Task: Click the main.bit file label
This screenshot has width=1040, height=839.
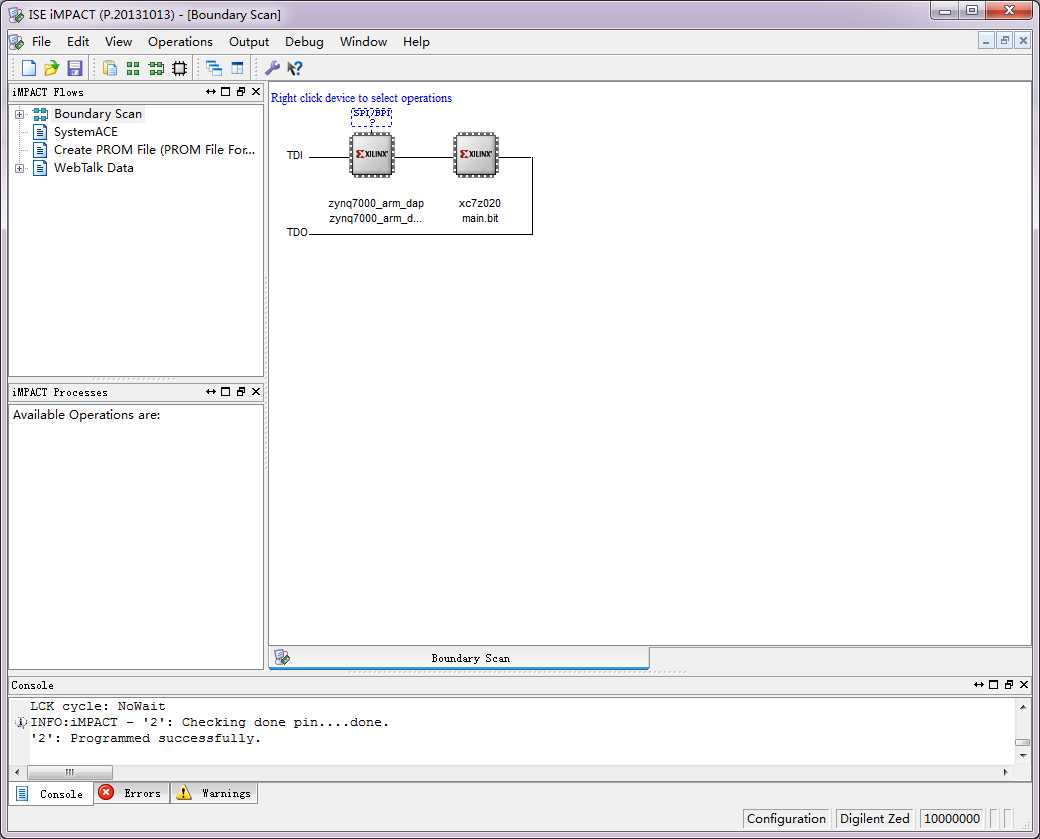Action: (480, 218)
